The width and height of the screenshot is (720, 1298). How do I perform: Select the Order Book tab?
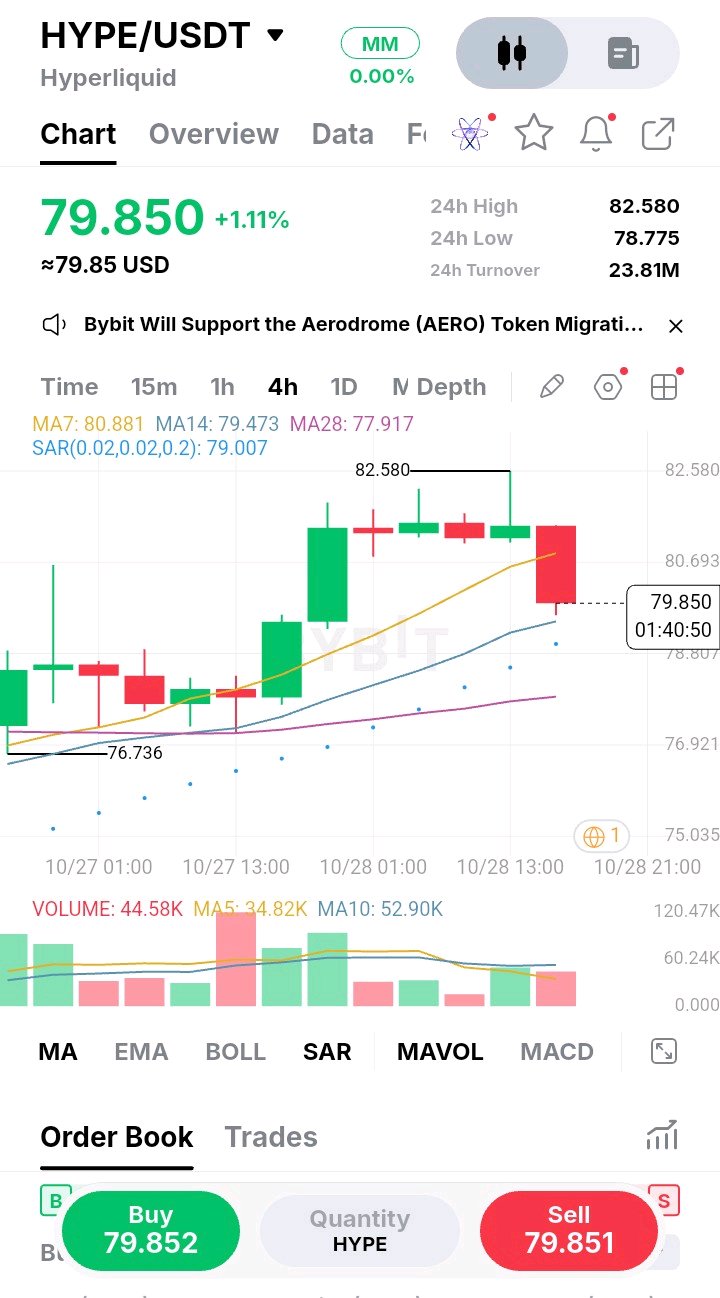pos(117,1137)
